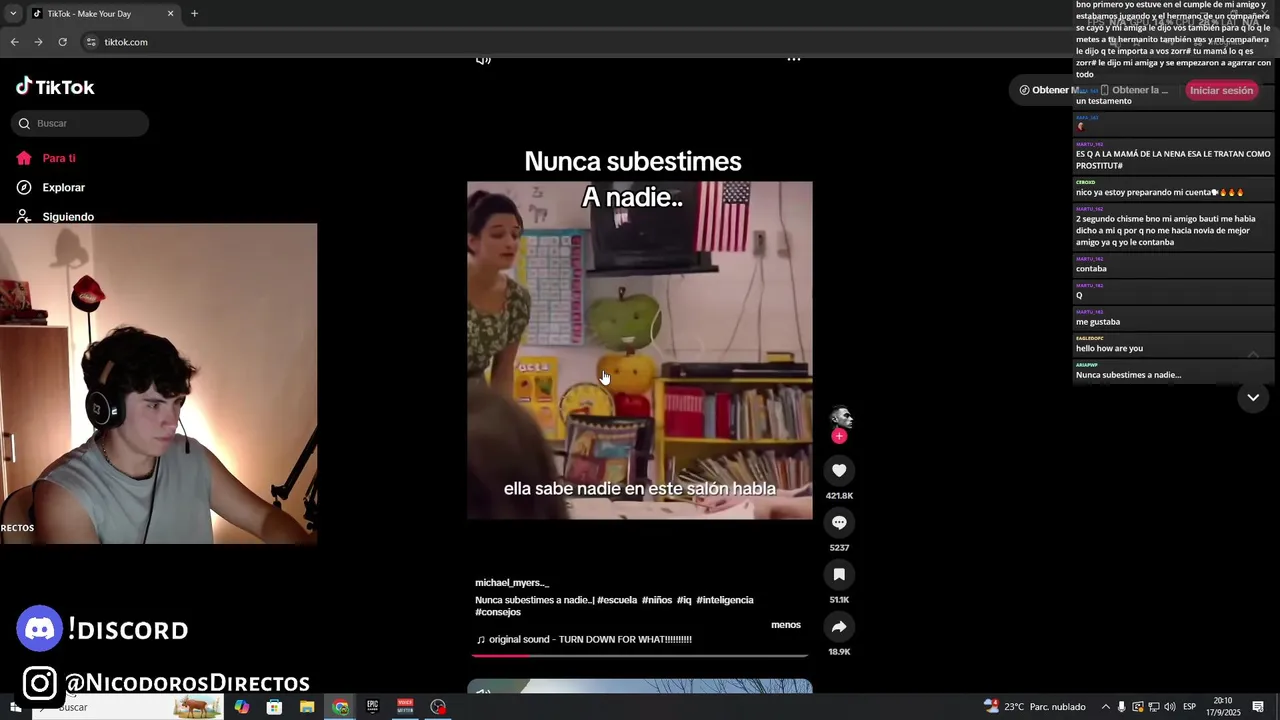
Task: Open the weather widget showing 23°C
Action: click(x=1035, y=707)
